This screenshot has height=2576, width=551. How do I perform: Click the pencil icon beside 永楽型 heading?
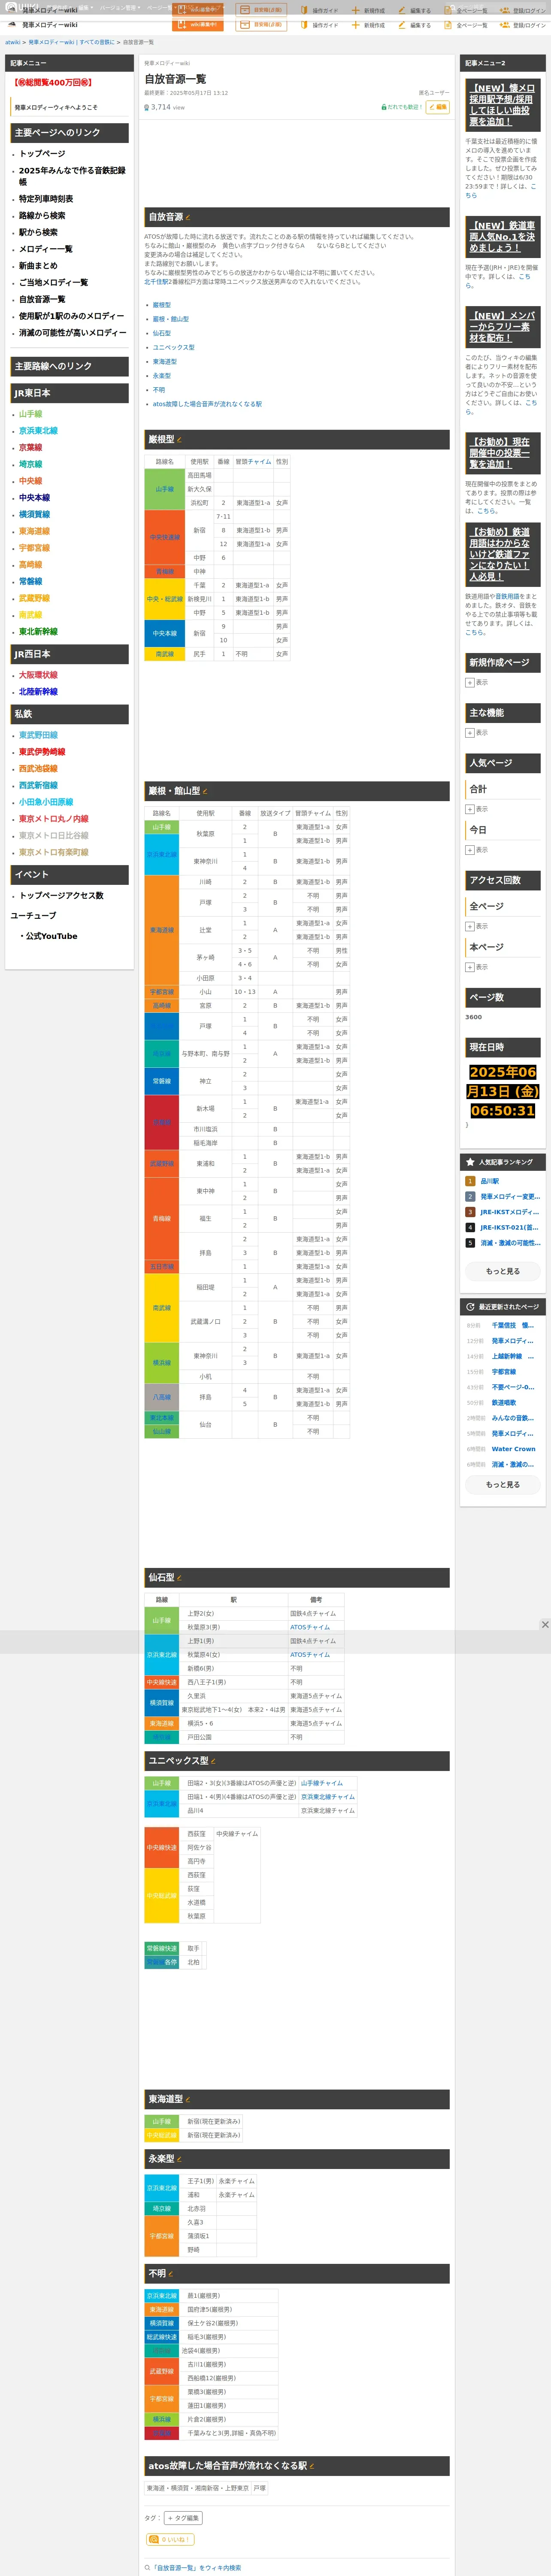coord(179,2159)
